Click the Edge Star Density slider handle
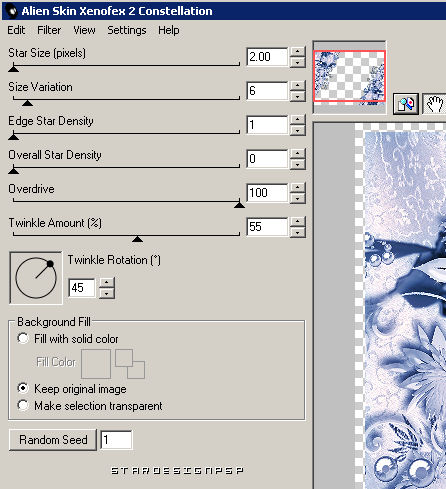This screenshot has height=489, width=446. (13, 137)
